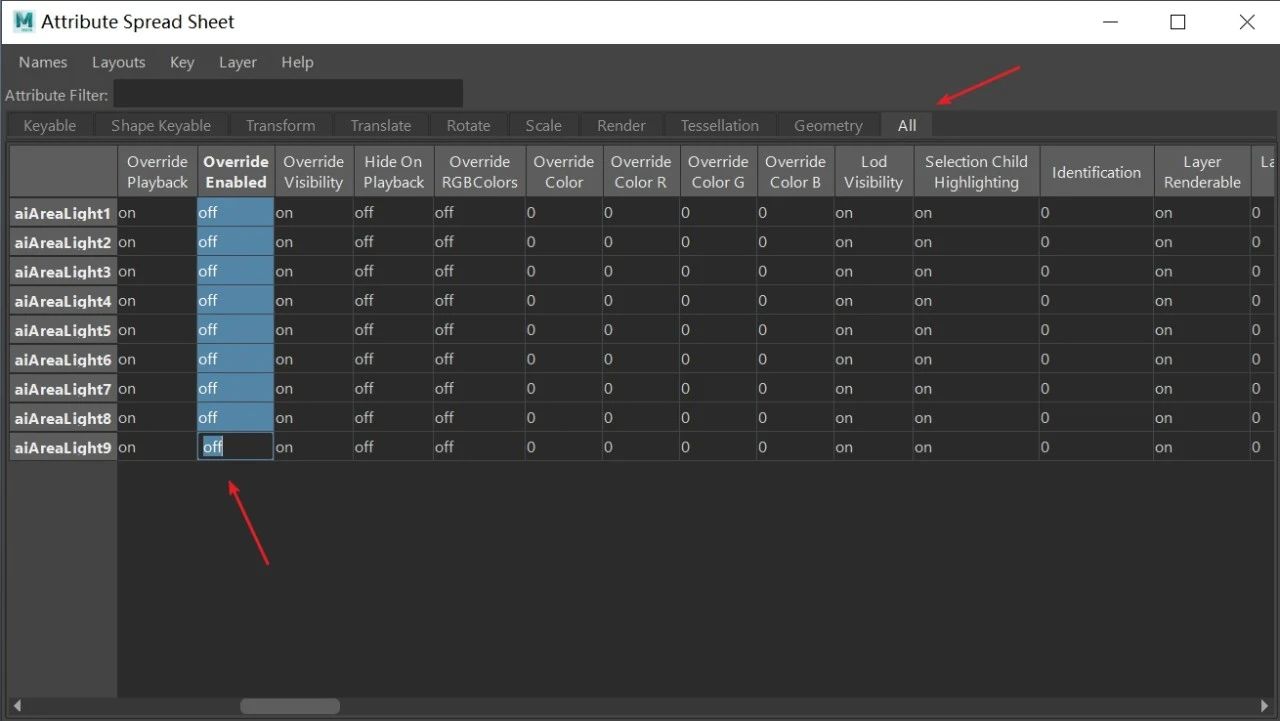Open the Key menu
The width and height of the screenshot is (1280, 721).
pos(182,62)
